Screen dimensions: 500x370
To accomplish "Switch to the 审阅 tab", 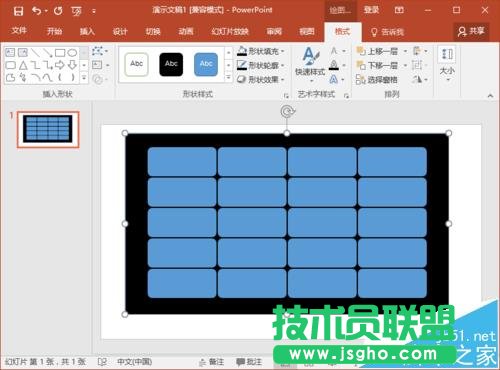I will pos(274,32).
